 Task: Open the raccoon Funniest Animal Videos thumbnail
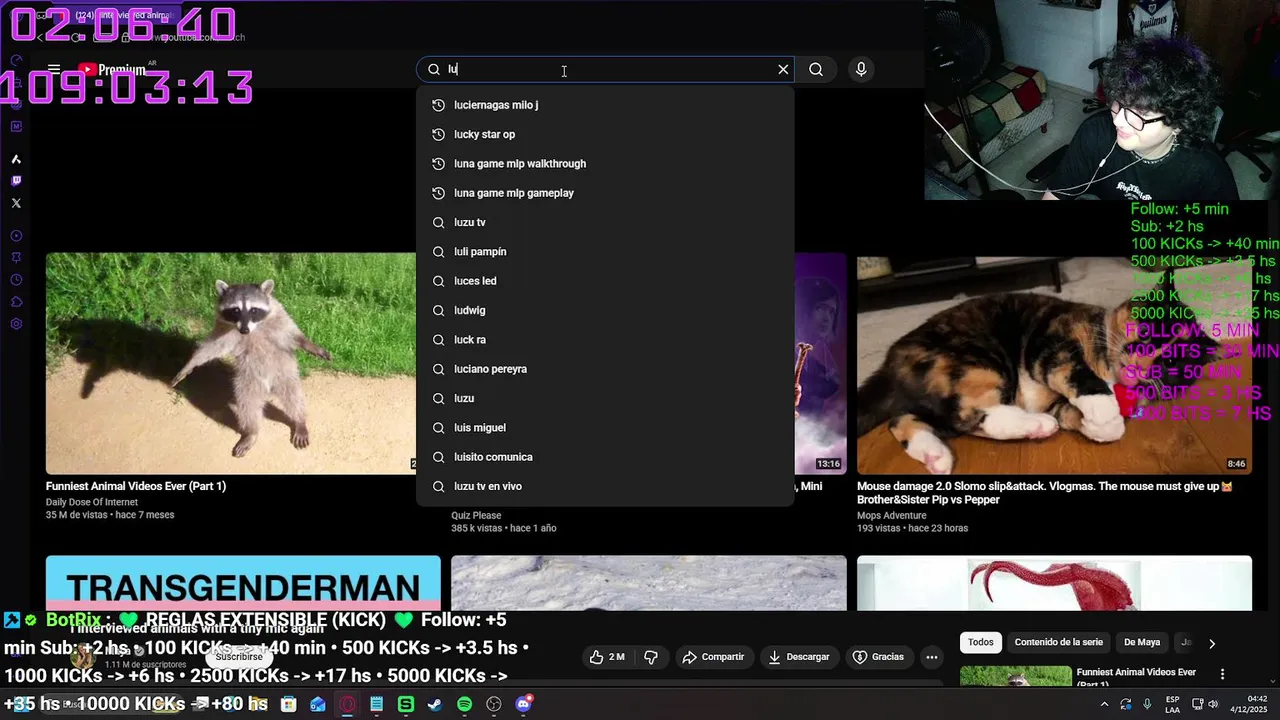pyautogui.click(x=231, y=363)
